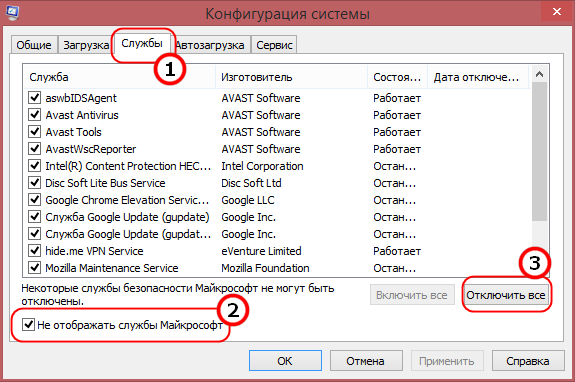Click the Отмена button
575x382 pixels.
pyautogui.click(x=366, y=361)
